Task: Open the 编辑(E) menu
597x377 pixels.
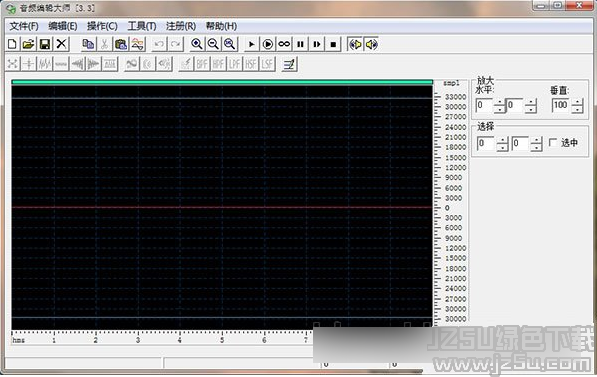Action: click(x=63, y=26)
